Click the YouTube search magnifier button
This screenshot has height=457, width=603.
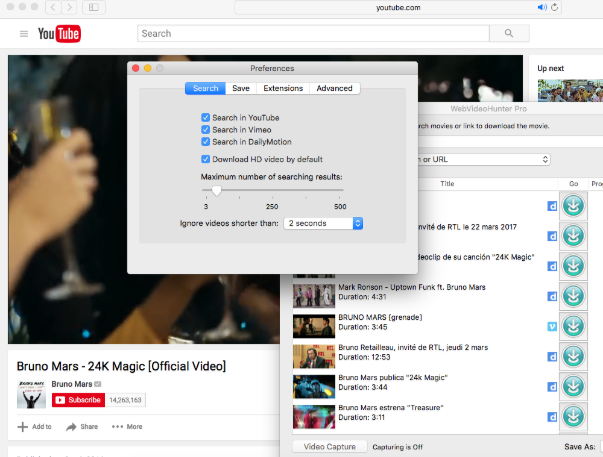pos(509,33)
